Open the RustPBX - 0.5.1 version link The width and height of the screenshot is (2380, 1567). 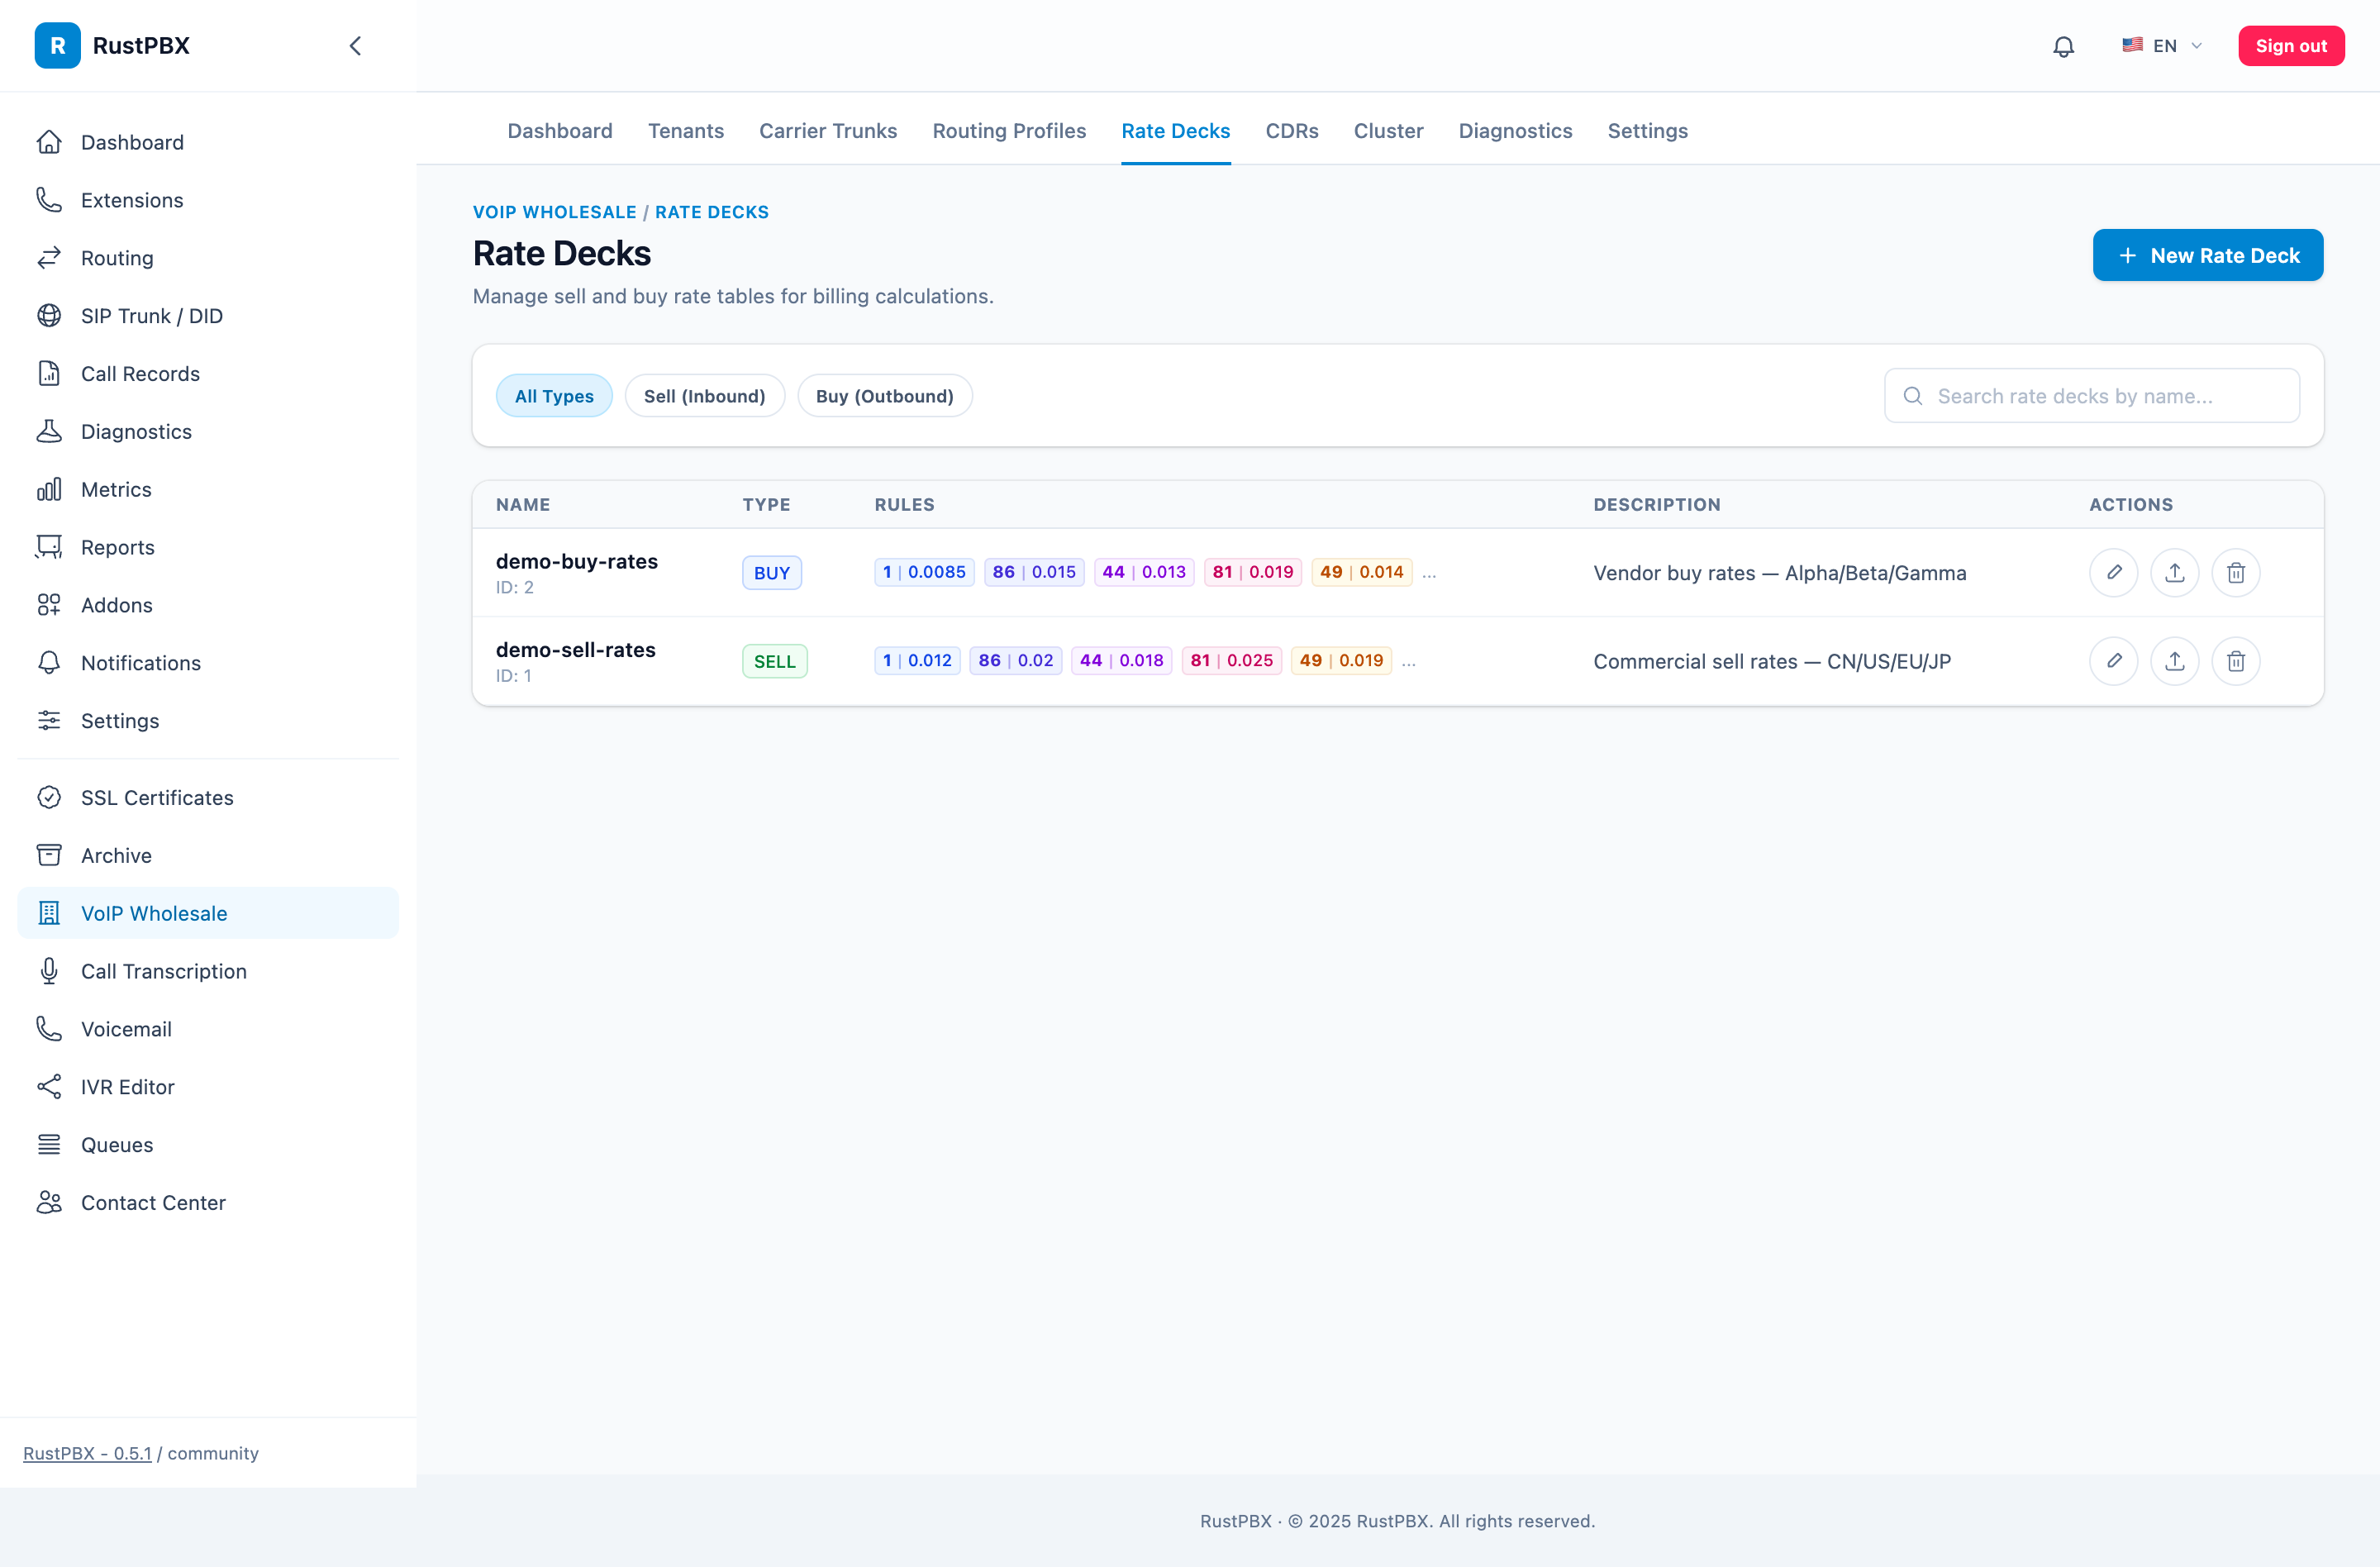tap(87, 1453)
